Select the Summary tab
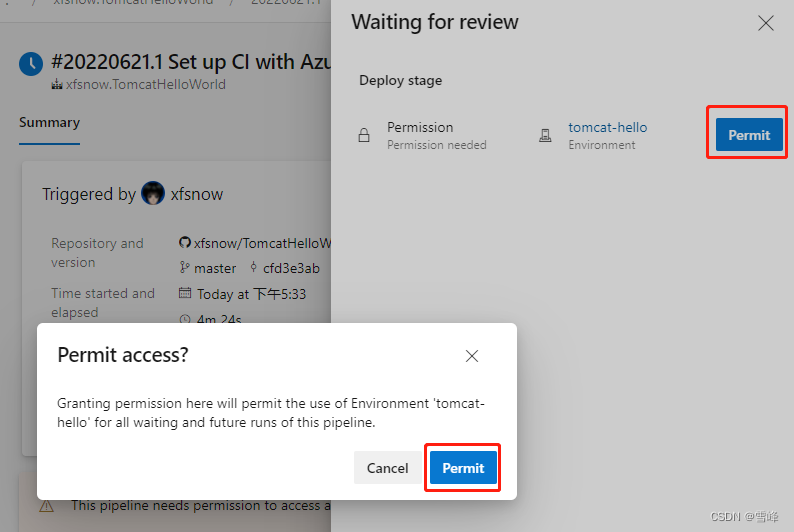The width and height of the screenshot is (794, 532). (50, 122)
